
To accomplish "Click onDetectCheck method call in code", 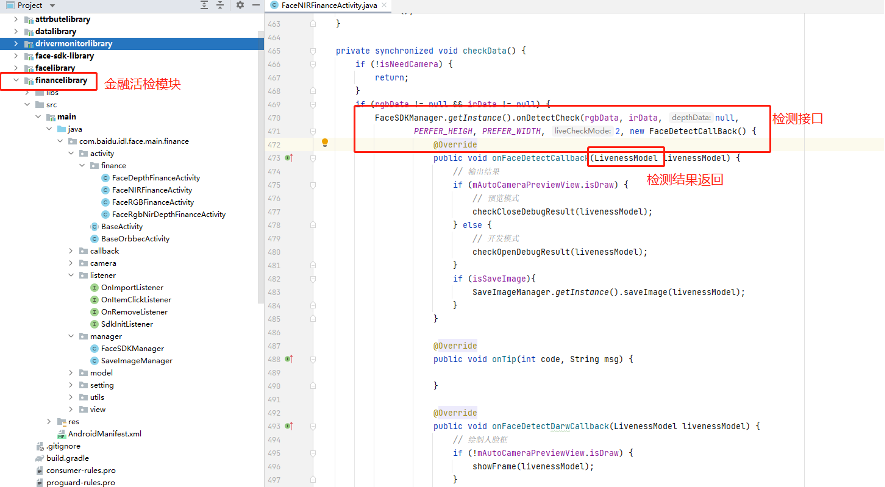I will coord(548,118).
